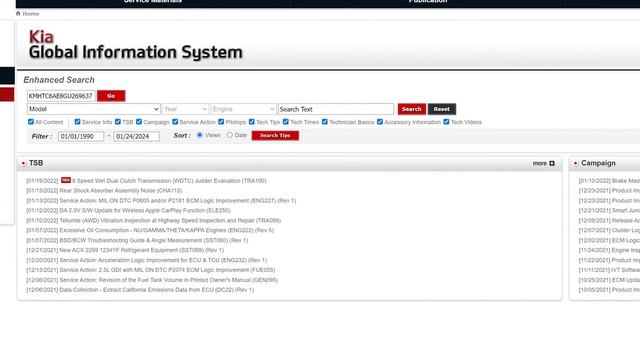Viewport: 640px width, 360px height.
Task: Click the black Reset button
Action: (442, 109)
